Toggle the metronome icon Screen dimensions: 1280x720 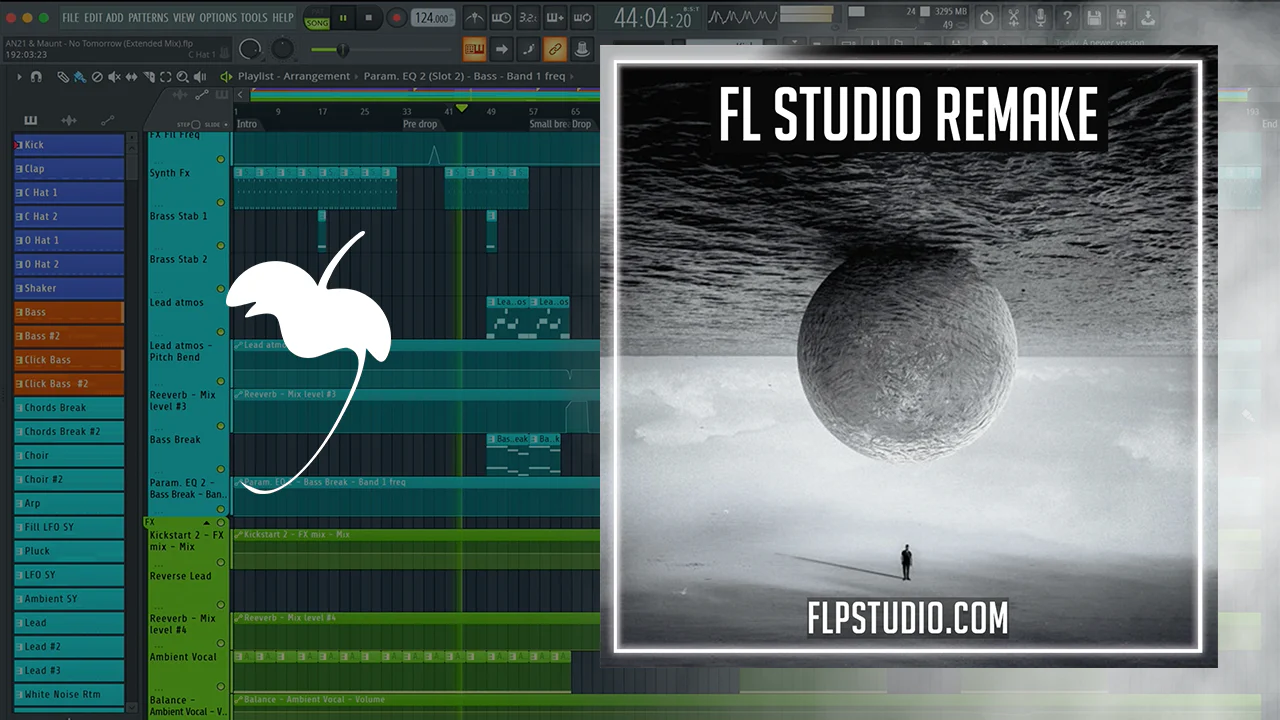[476, 18]
